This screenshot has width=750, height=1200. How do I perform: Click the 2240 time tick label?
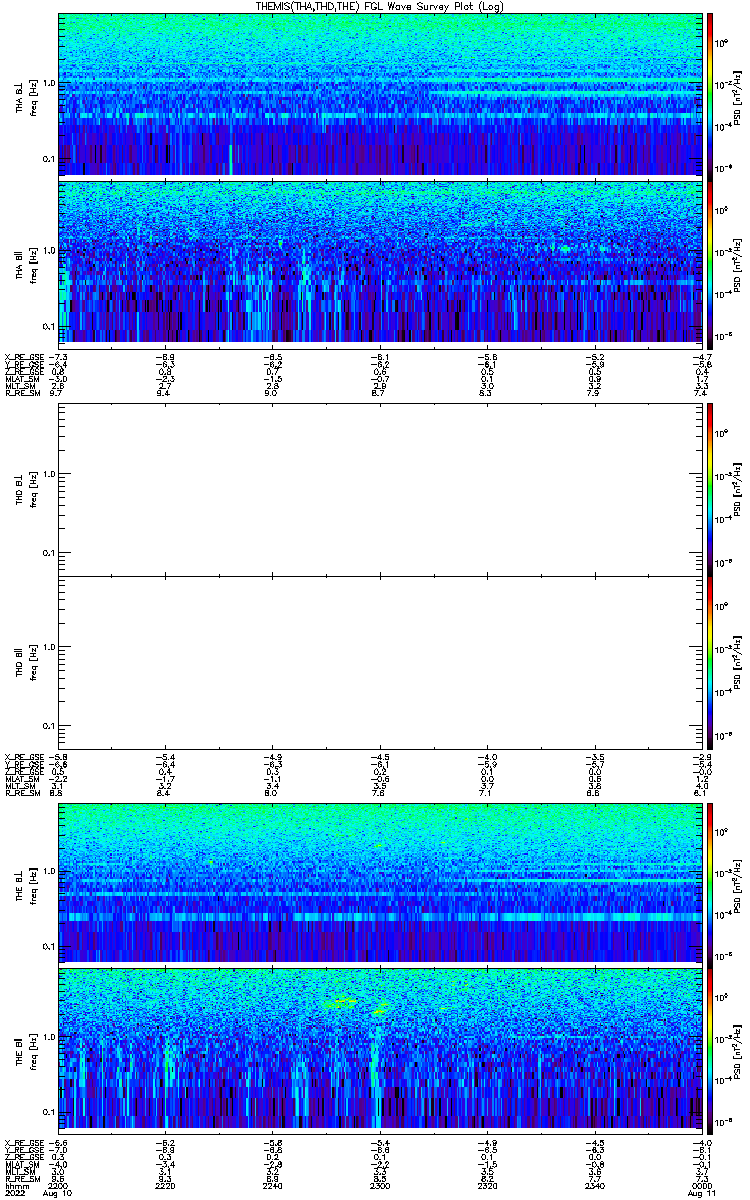click(273, 1185)
